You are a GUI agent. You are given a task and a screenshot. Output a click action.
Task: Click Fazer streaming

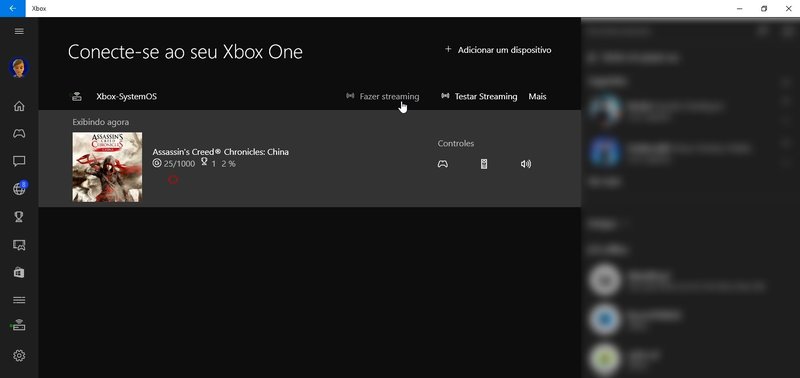coord(382,96)
